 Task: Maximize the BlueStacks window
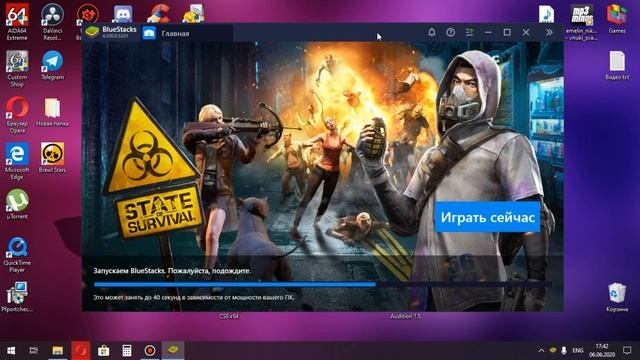point(507,32)
